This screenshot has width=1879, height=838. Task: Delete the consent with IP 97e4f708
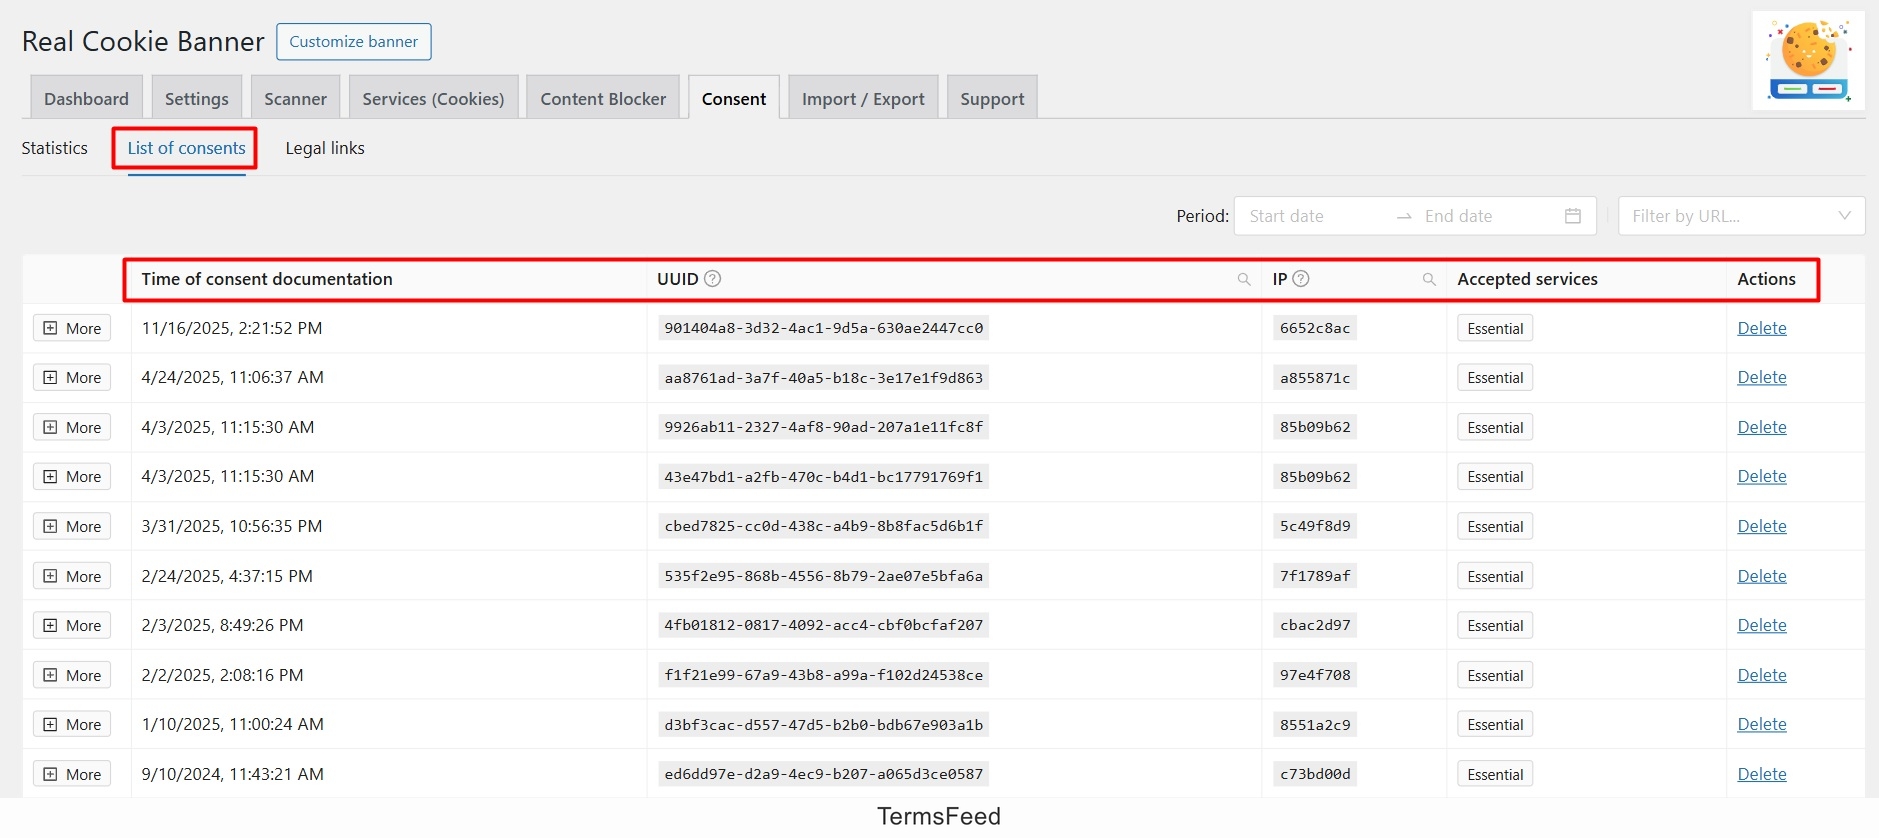[x=1762, y=675]
